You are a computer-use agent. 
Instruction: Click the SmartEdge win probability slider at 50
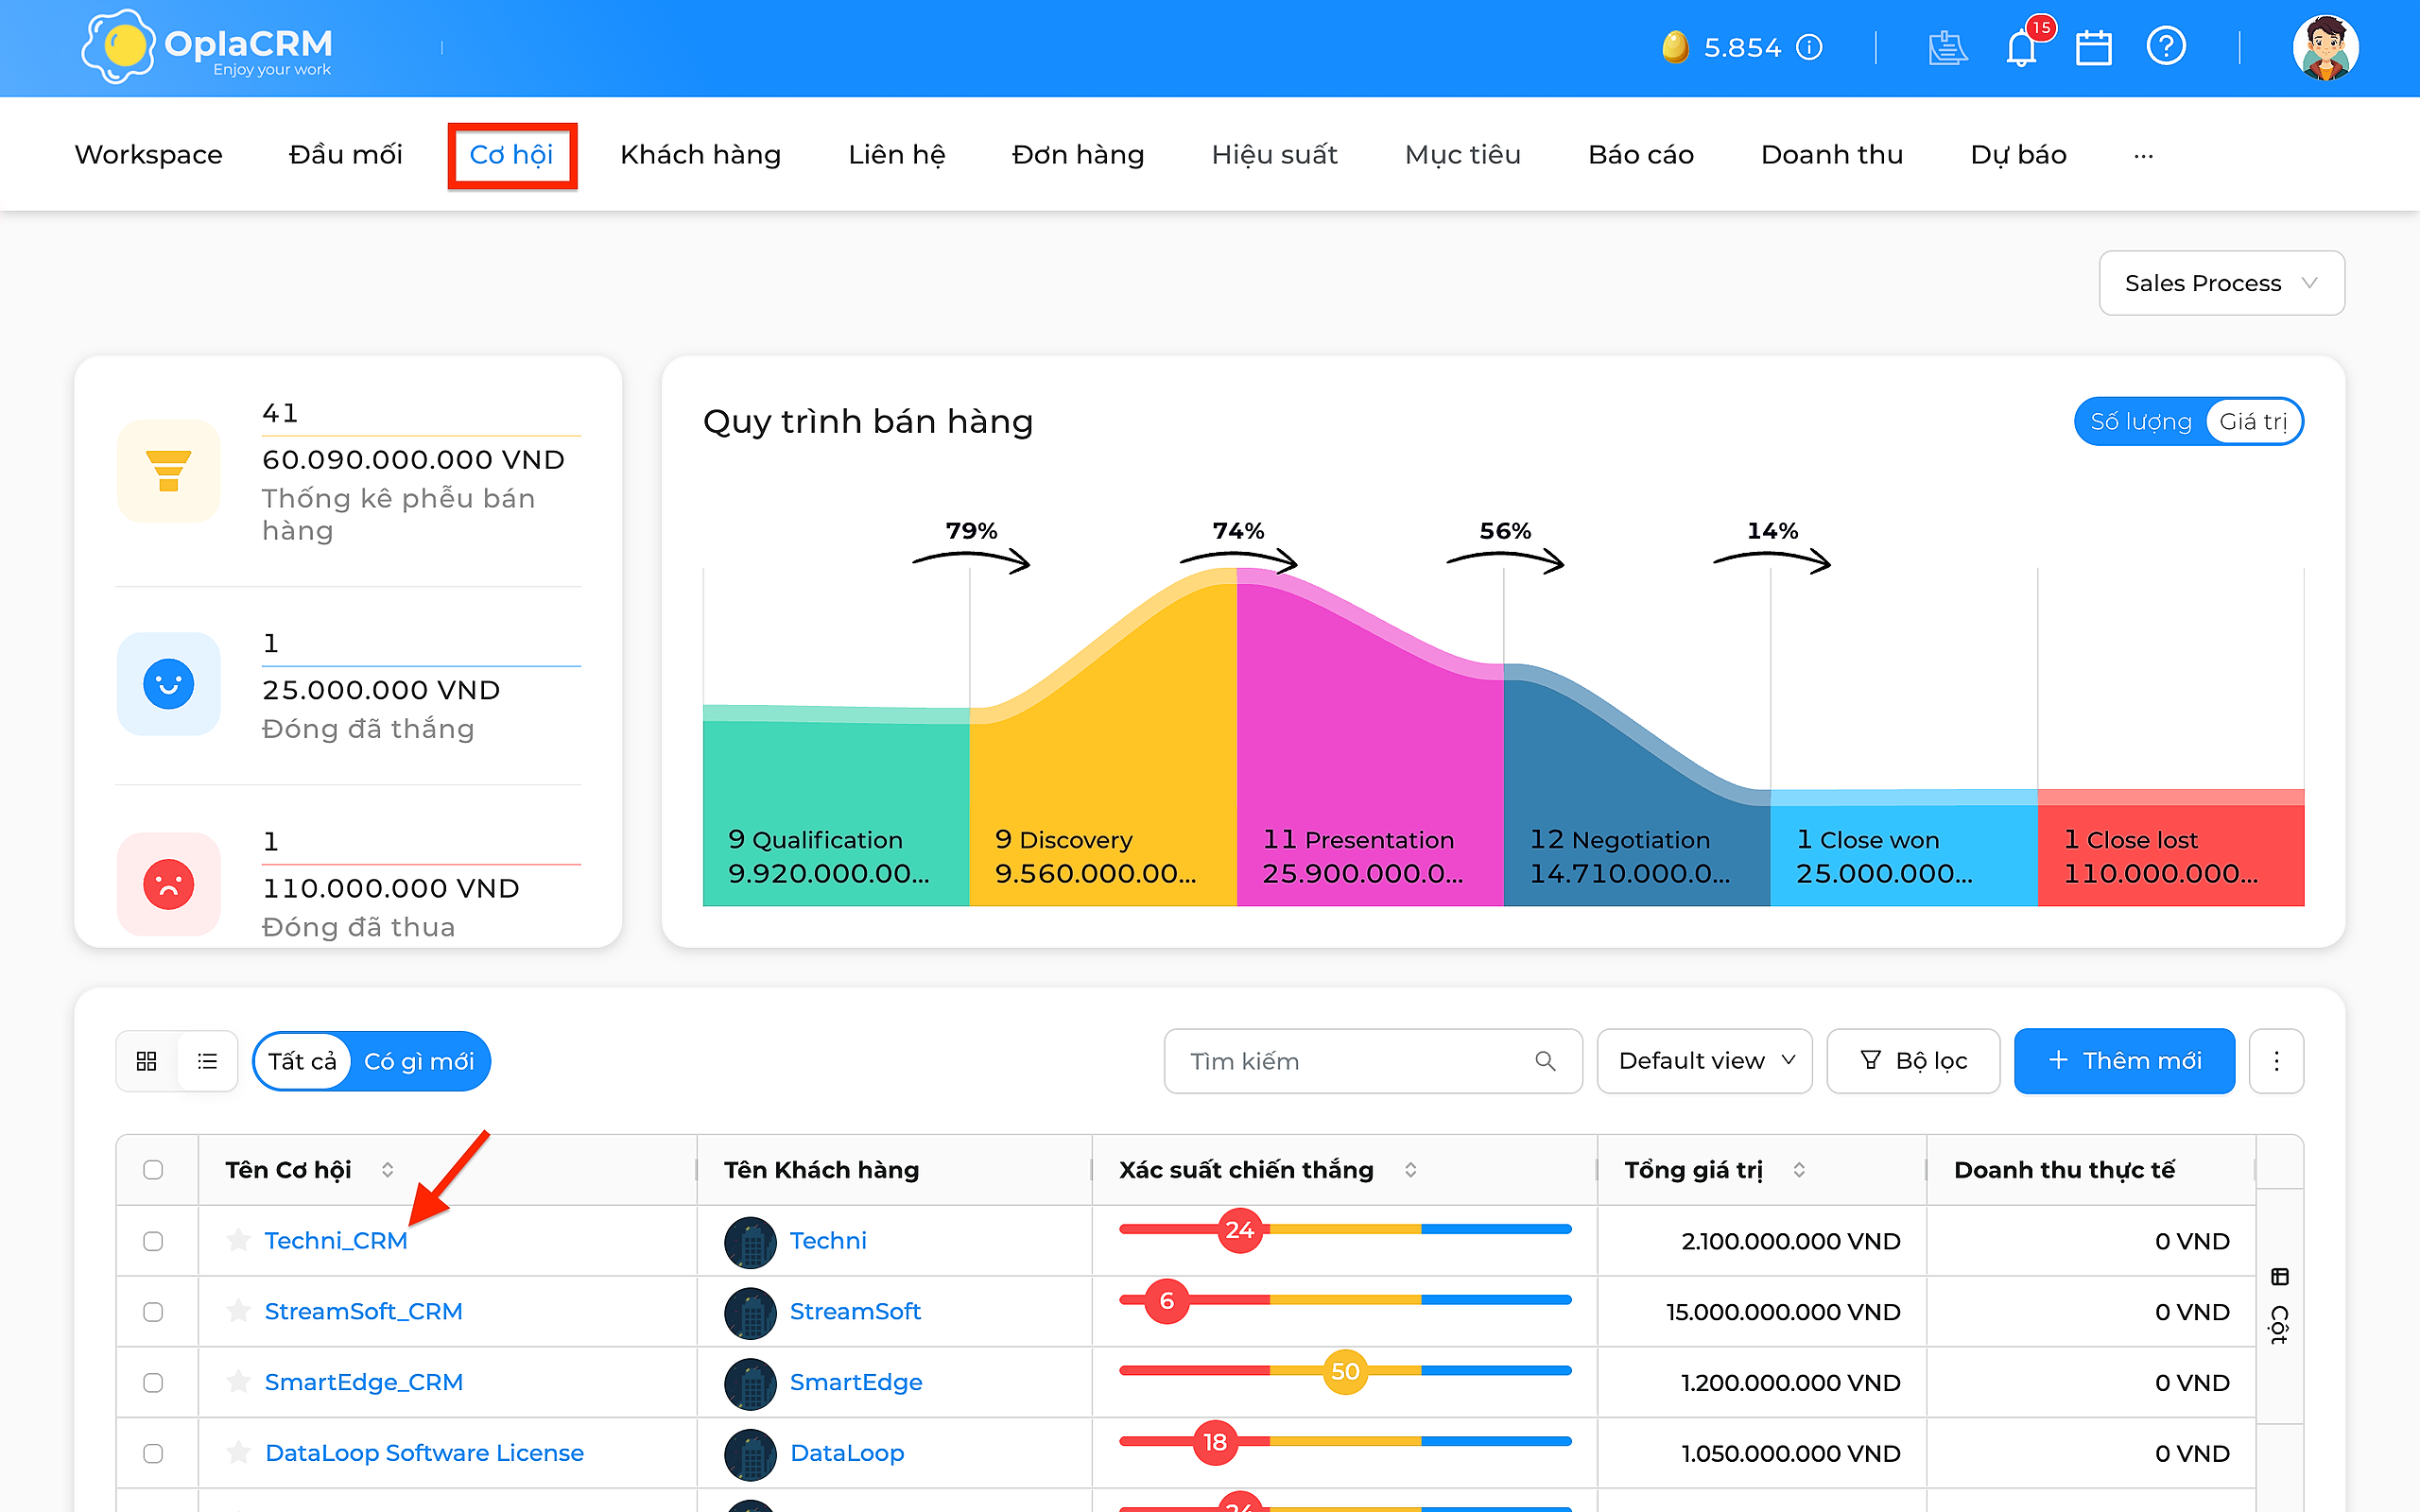click(x=1345, y=1371)
